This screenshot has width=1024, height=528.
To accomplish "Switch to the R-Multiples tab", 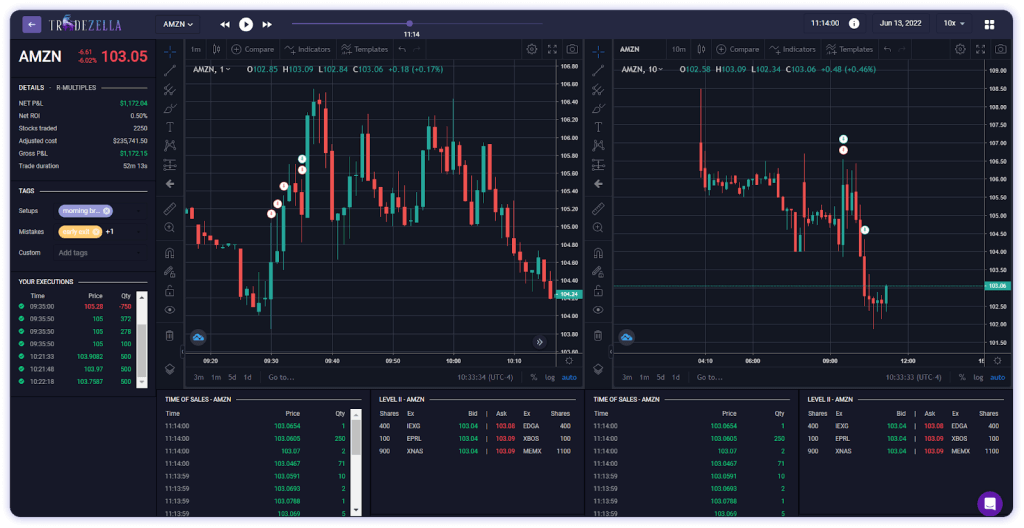I will pyautogui.click(x=76, y=88).
